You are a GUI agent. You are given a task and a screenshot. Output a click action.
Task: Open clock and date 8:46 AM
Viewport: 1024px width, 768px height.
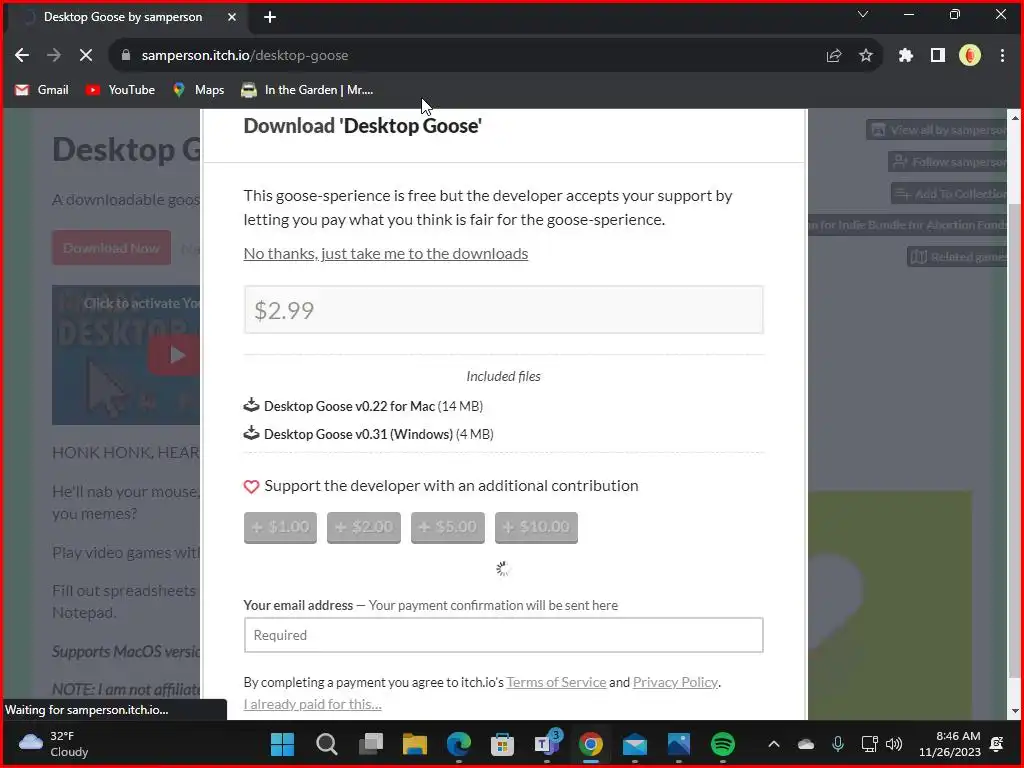950,744
